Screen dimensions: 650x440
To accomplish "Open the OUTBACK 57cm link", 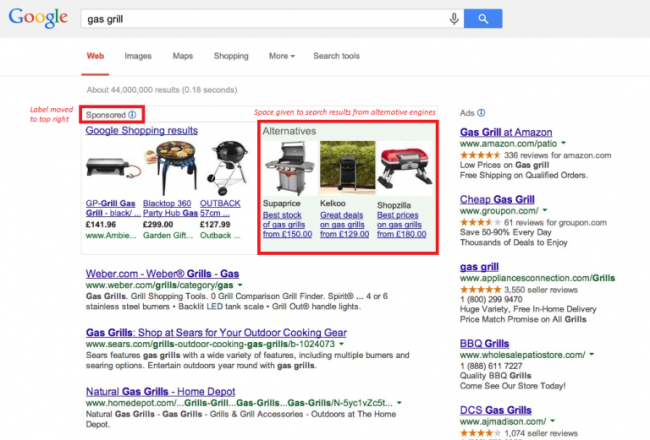I will [x=220, y=208].
